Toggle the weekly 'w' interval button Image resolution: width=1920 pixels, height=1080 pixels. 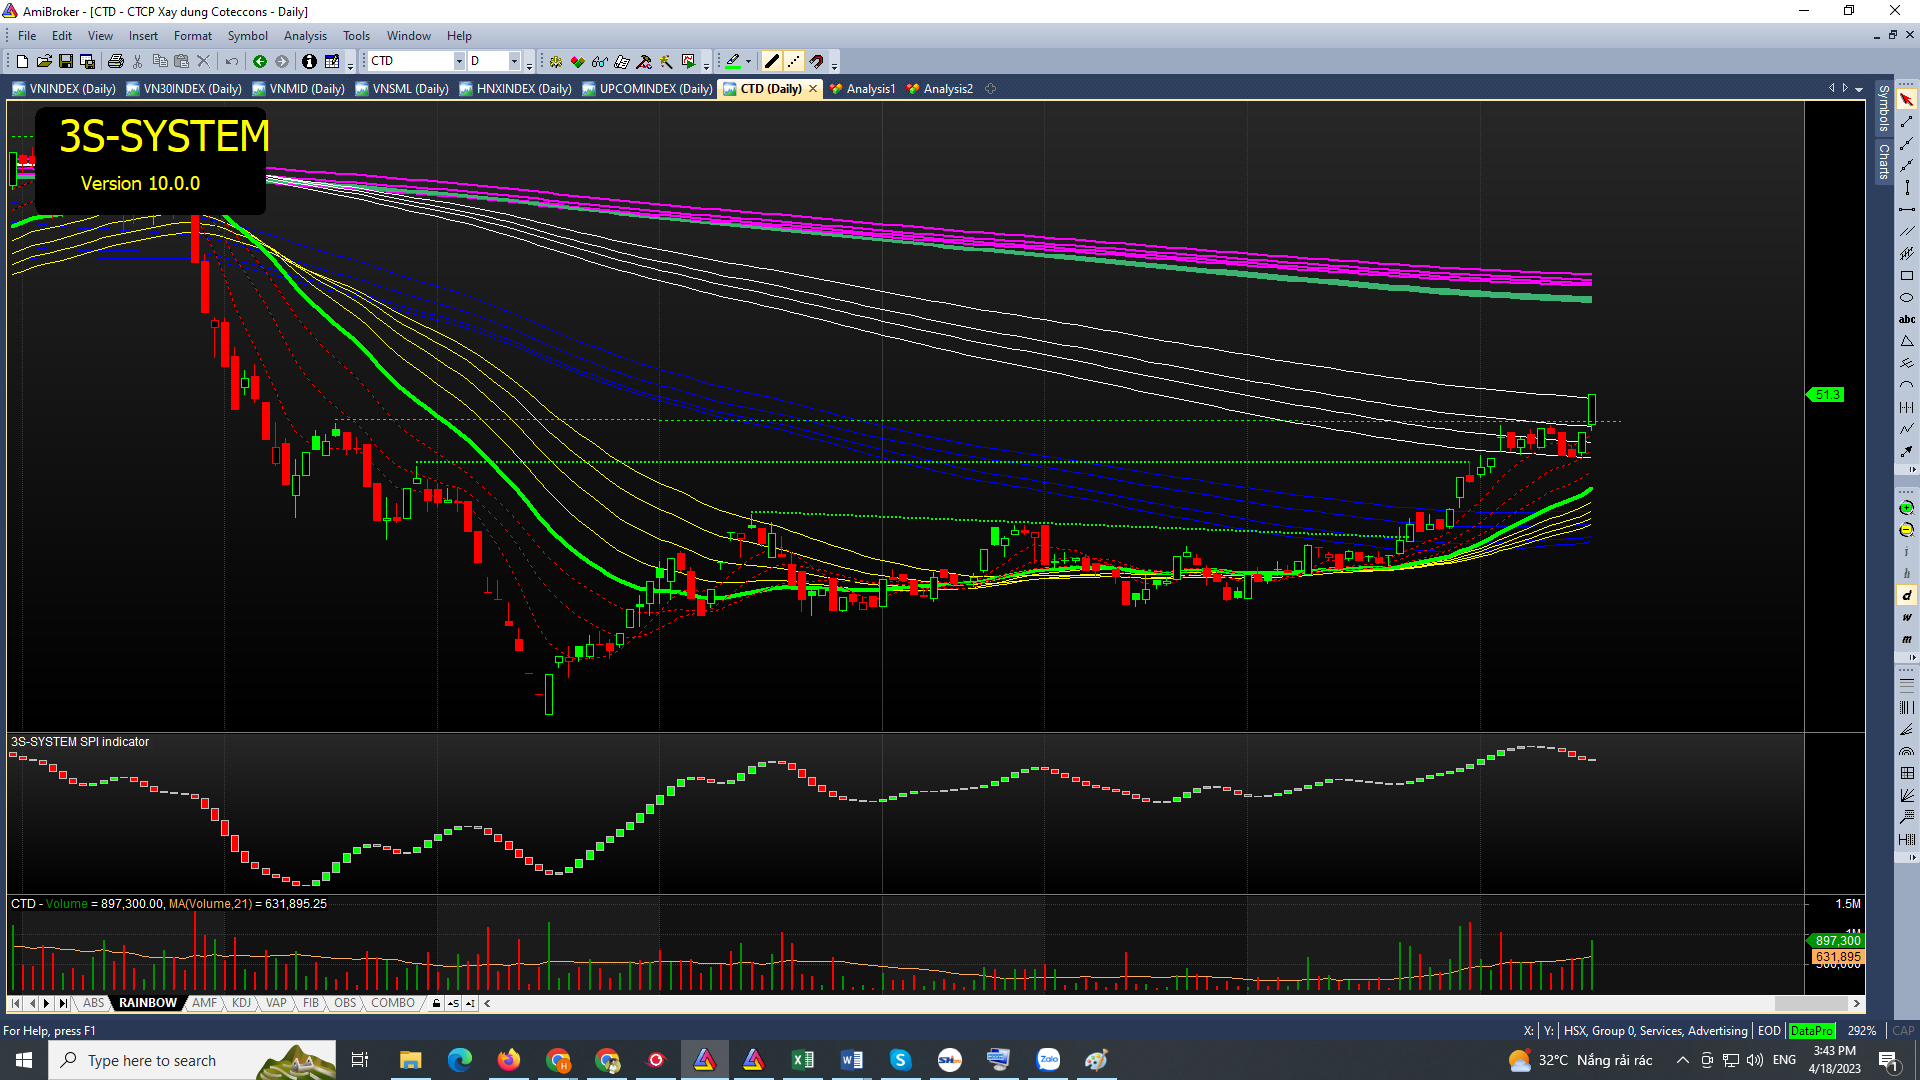(1906, 618)
